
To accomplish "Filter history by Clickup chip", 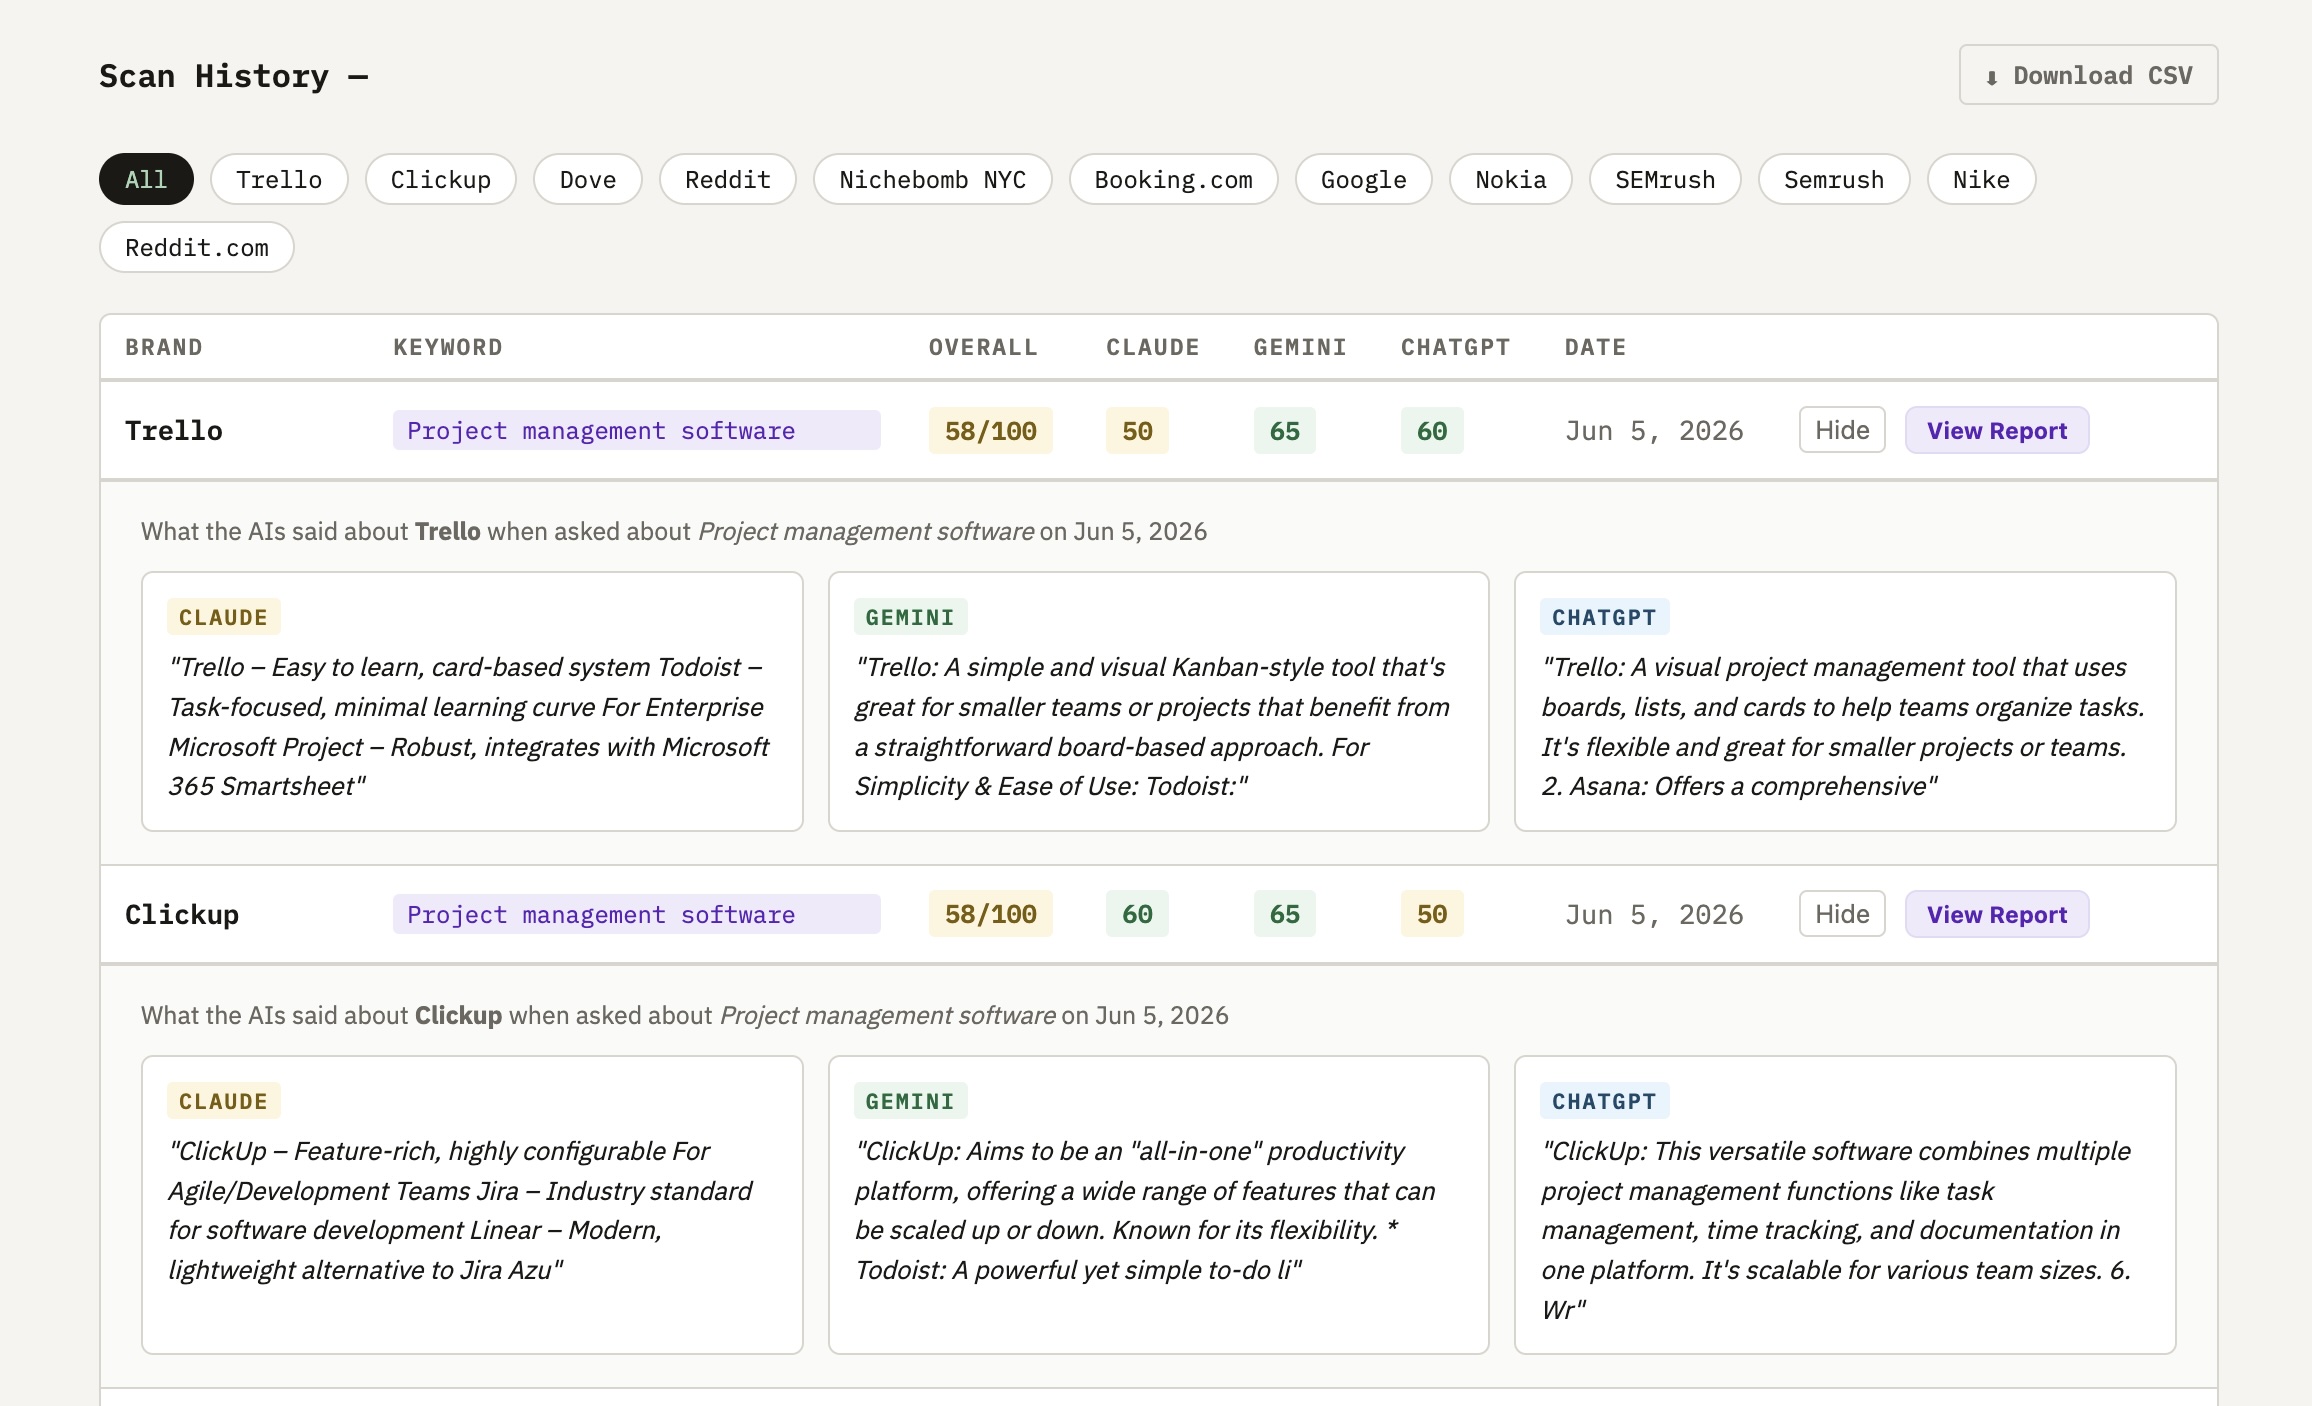I will pyautogui.click(x=441, y=180).
